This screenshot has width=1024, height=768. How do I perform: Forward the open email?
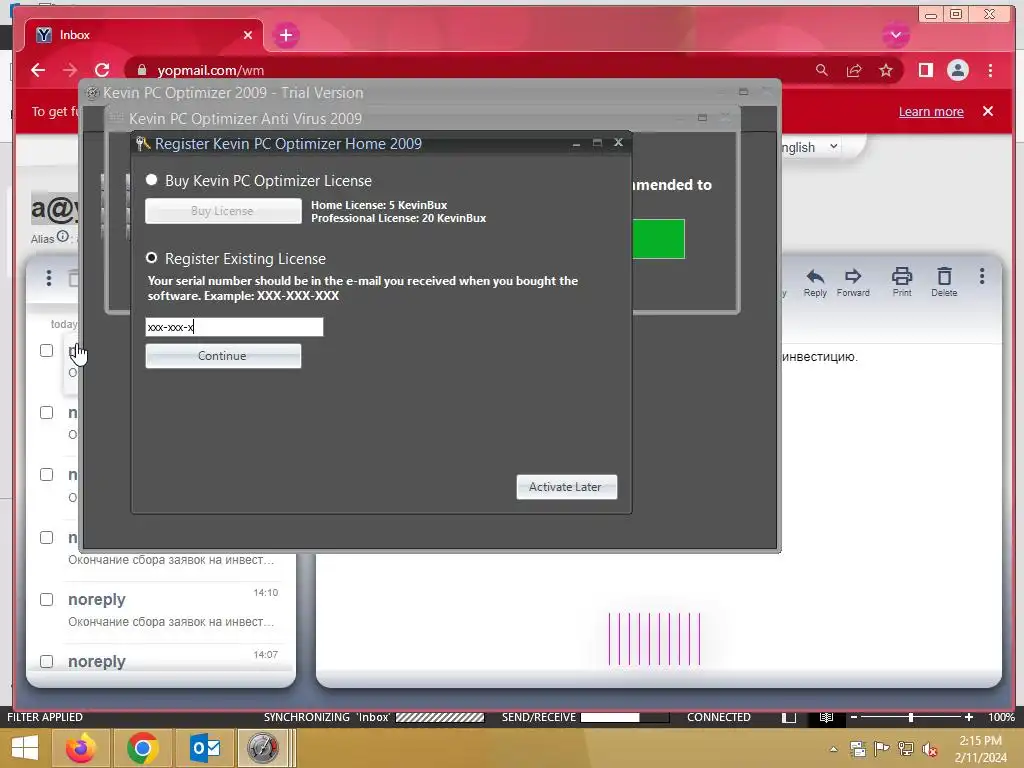tap(853, 282)
